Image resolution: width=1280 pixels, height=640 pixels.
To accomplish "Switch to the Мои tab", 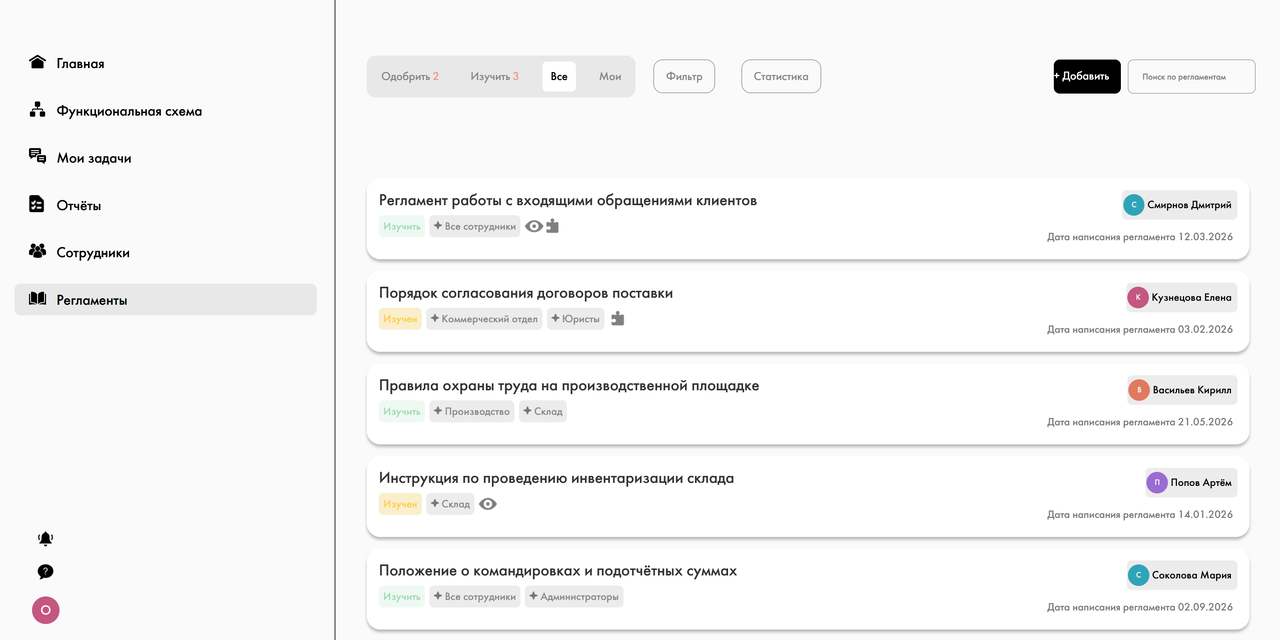I will click(610, 77).
